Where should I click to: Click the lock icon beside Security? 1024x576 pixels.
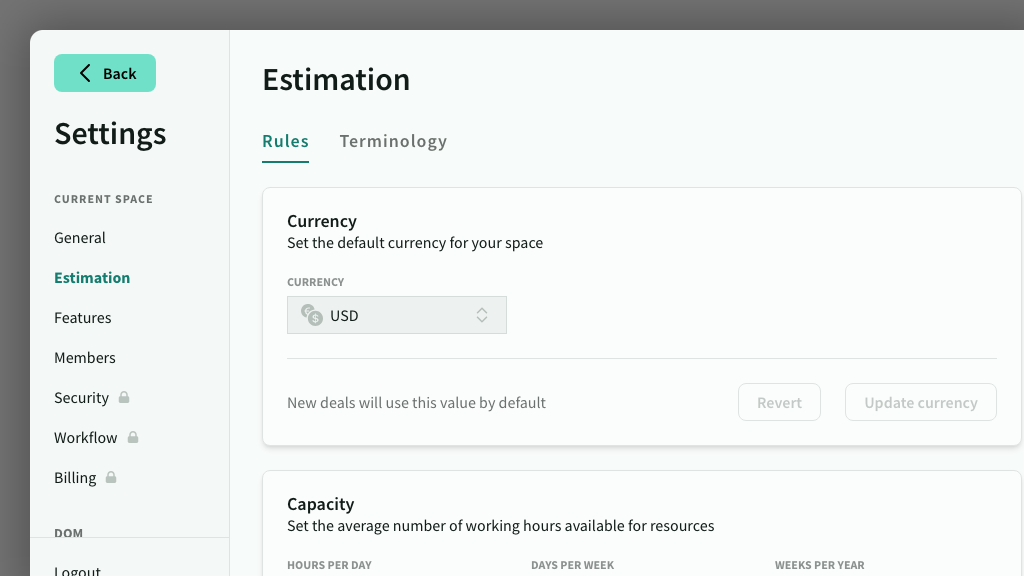pos(122,397)
